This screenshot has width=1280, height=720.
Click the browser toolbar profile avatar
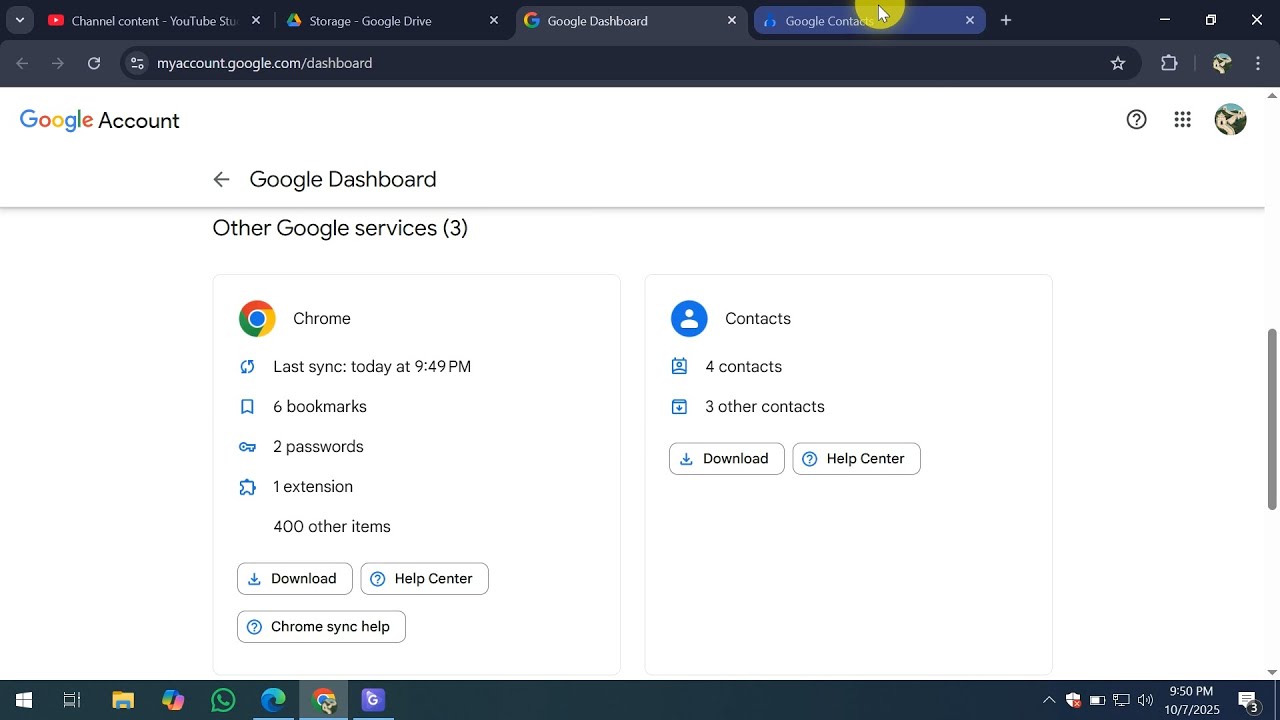pos(1221,63)
